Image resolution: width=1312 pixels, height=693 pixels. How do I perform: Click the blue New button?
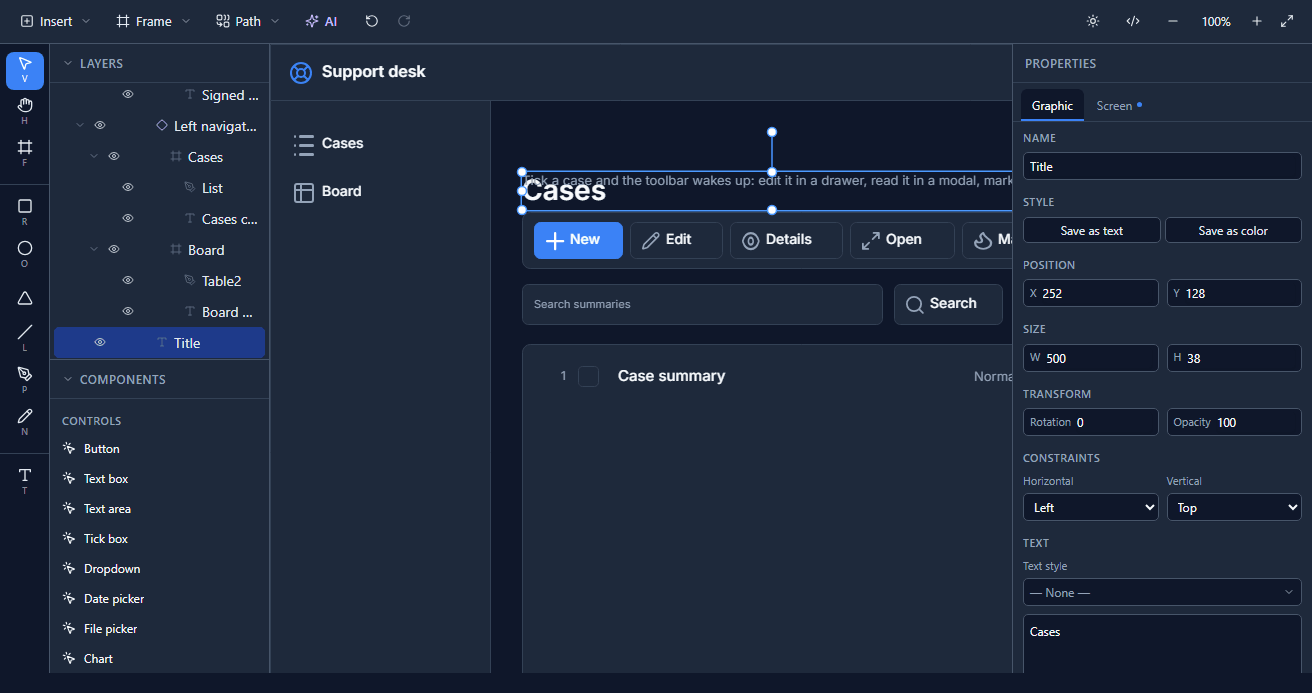[578, 240]
